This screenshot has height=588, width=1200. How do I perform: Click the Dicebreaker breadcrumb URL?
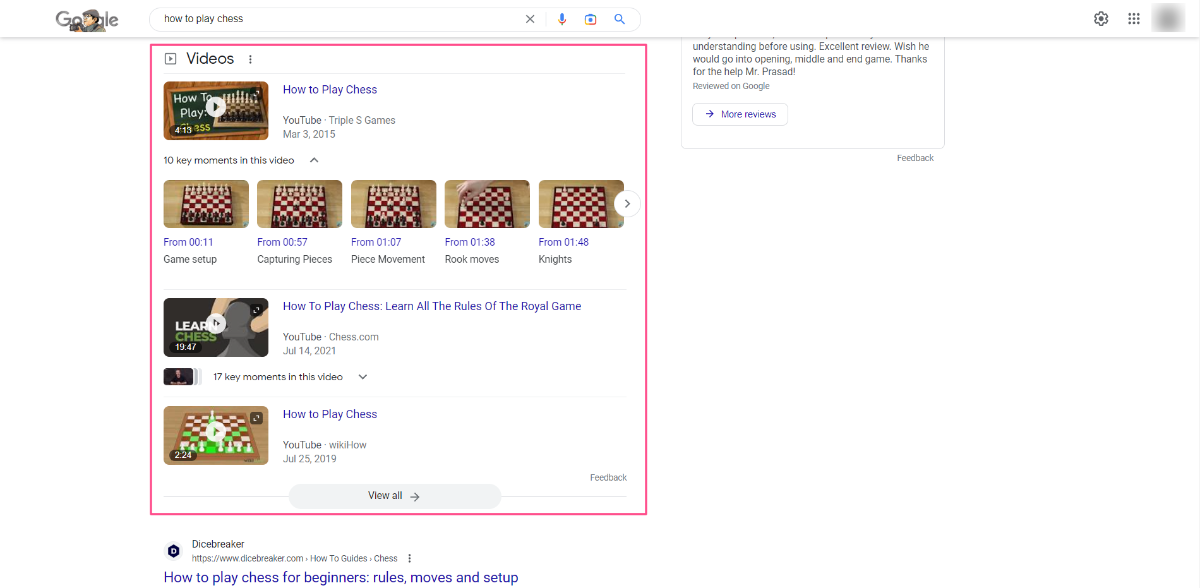point(294,558)
